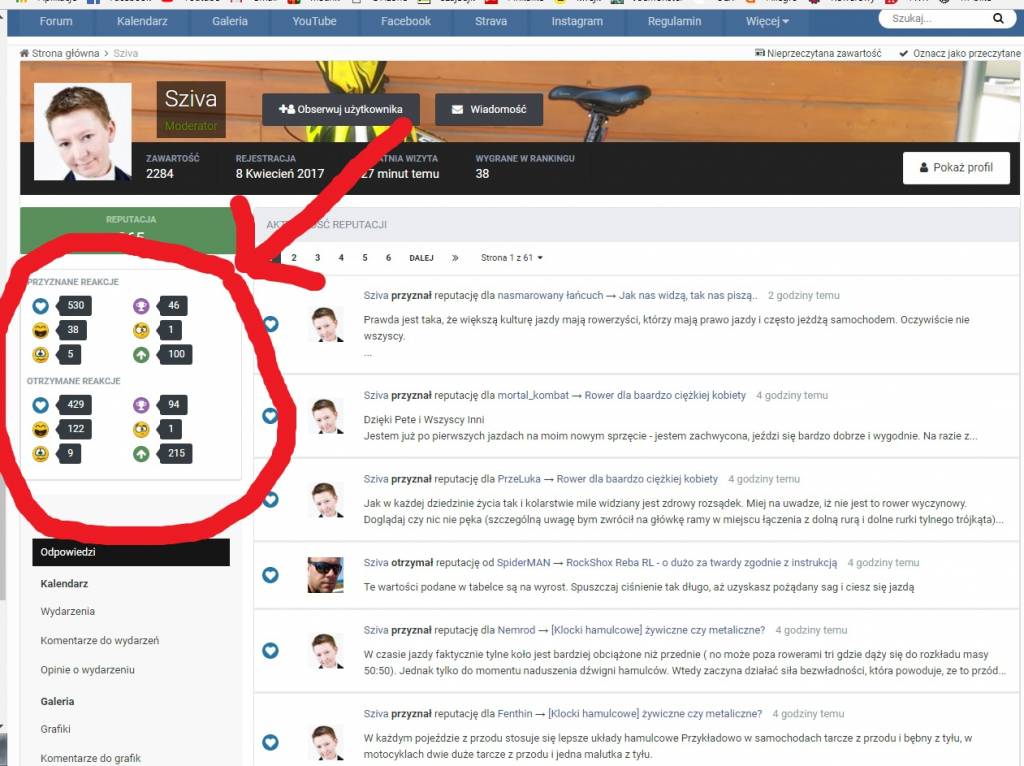
Task: Go to page 2 of reputation activity
Action: click(294, 258)
